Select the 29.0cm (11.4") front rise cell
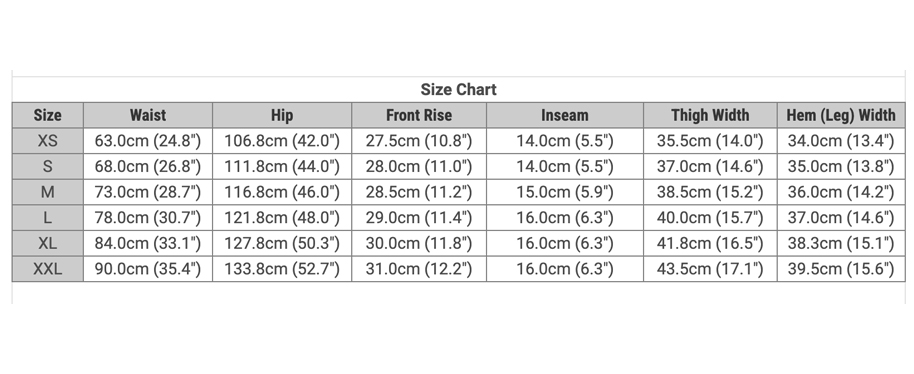Screen dimensions: 914x374 click(419, 218)
